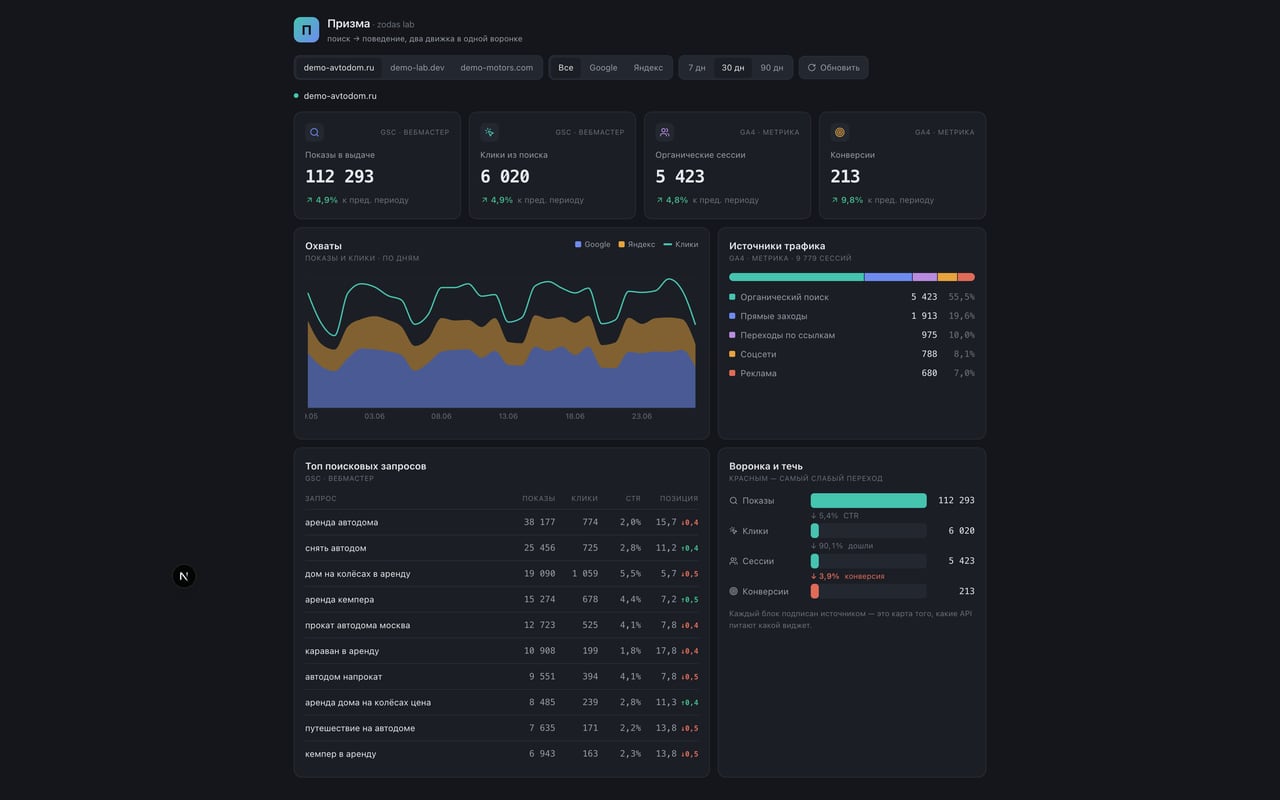Sort table by CTR column header
Image resolution: width=1280 pixels, height=800 pixels.
tap(633, 498)
